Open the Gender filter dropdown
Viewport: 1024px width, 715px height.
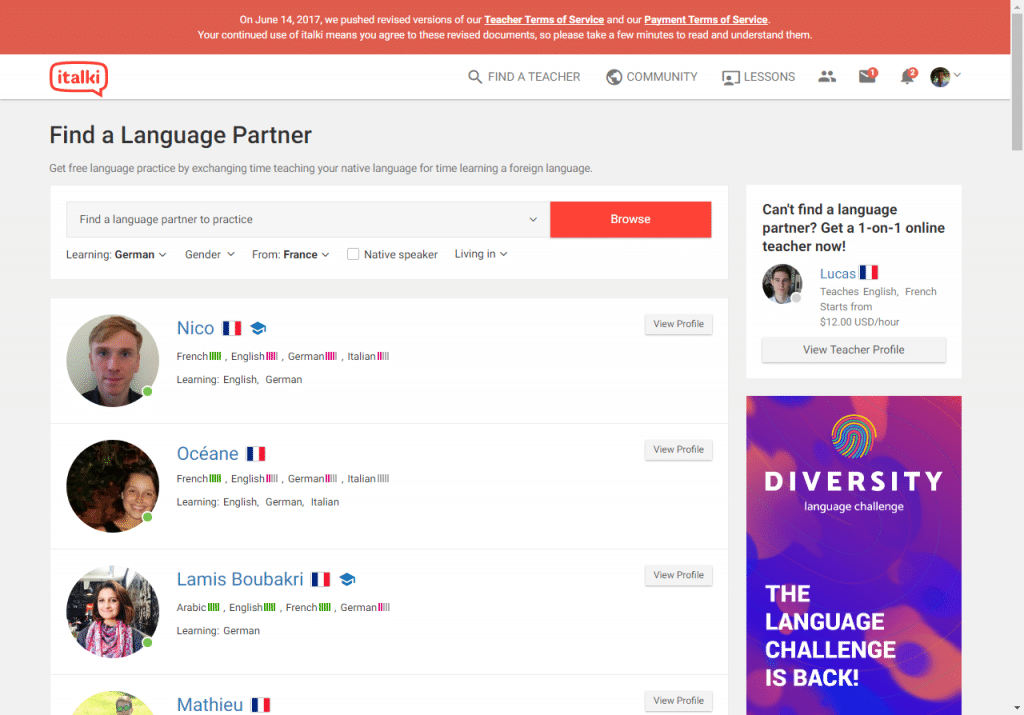coord(210,255)
